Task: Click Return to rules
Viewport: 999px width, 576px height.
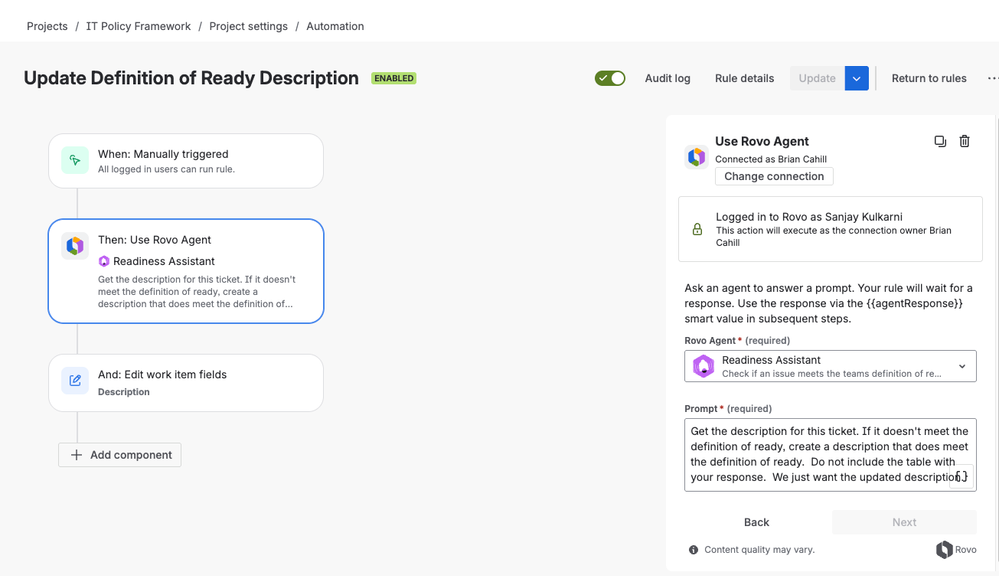Action: pos(929,78)
